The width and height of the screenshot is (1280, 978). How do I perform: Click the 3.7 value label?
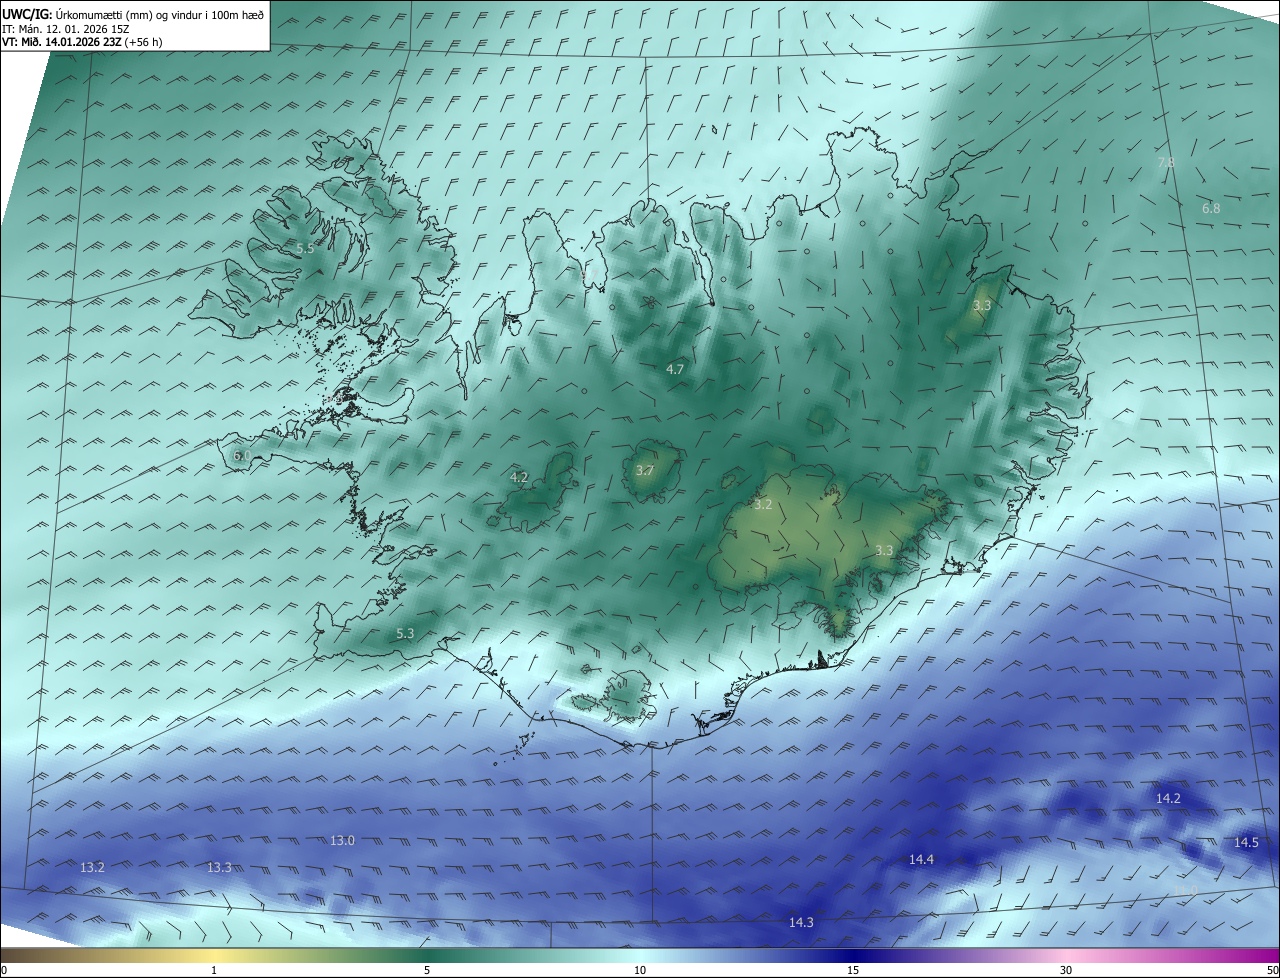645,470
